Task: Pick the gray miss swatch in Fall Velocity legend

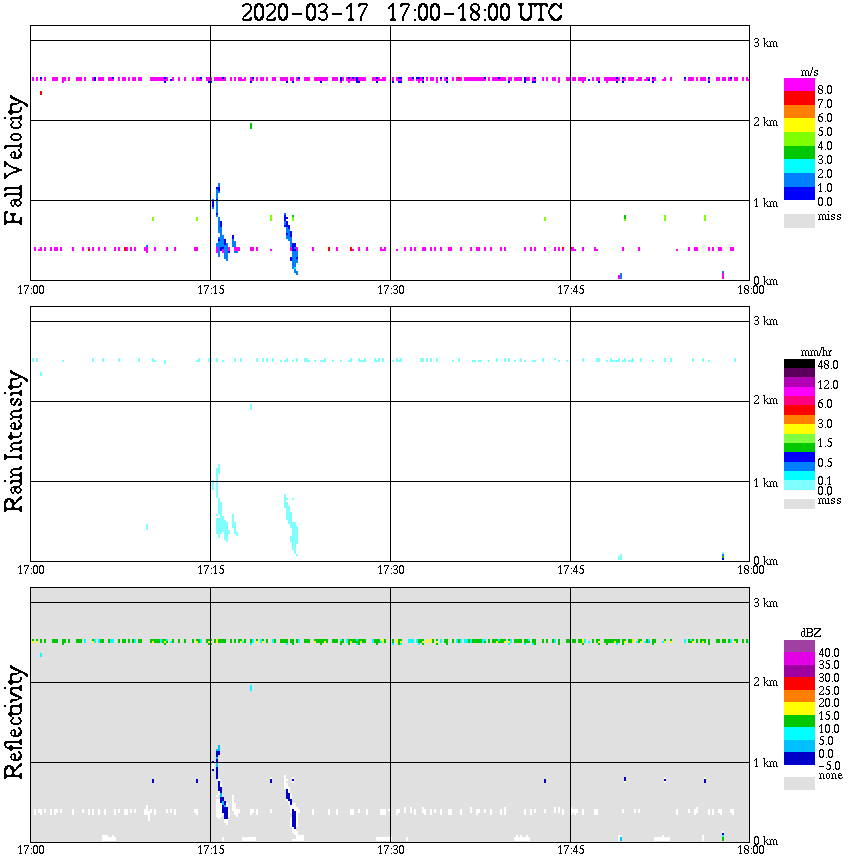Action: click(x=799, y=221)
